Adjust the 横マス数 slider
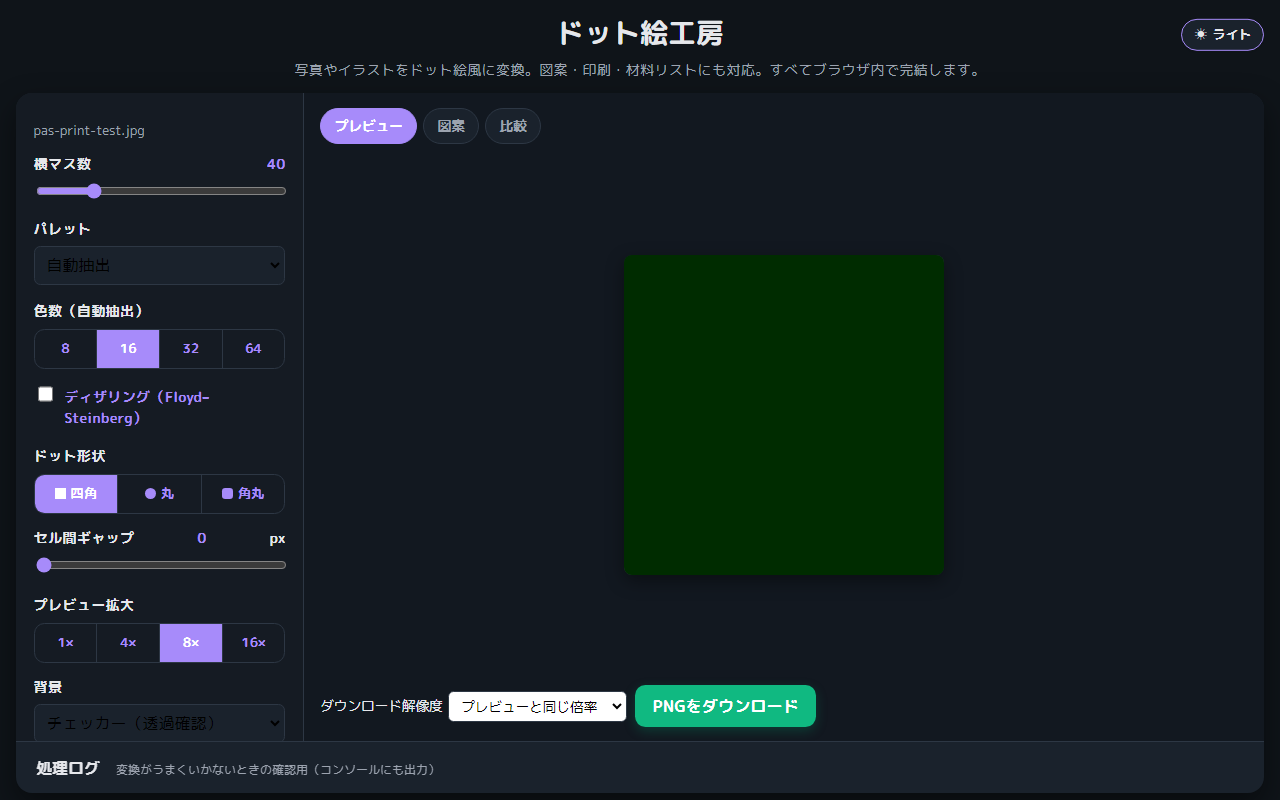The image size is (1280, 800). [x=160, y=191]
